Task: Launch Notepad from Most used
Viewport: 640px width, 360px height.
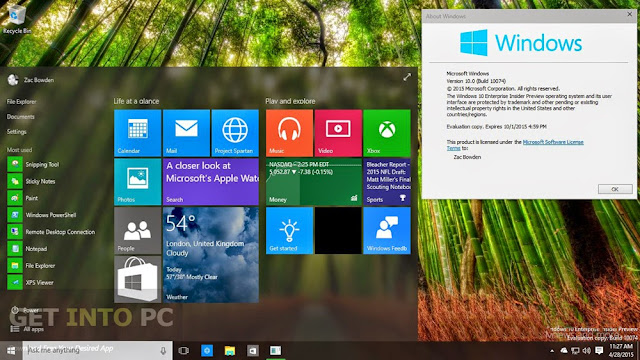Action: point(27,249)
